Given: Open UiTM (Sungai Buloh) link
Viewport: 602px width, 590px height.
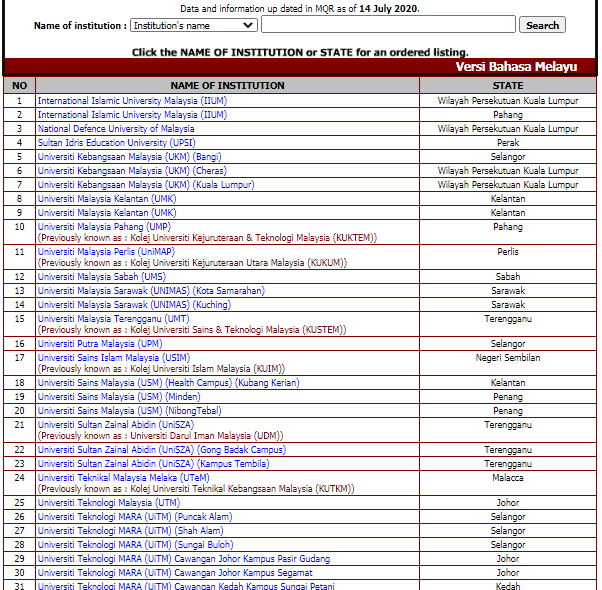Looking at the screenshot, I should point(136,545).
